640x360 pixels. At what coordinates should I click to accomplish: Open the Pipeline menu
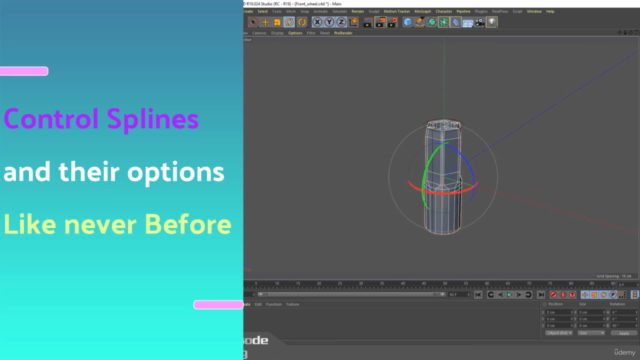coord(463,11)
